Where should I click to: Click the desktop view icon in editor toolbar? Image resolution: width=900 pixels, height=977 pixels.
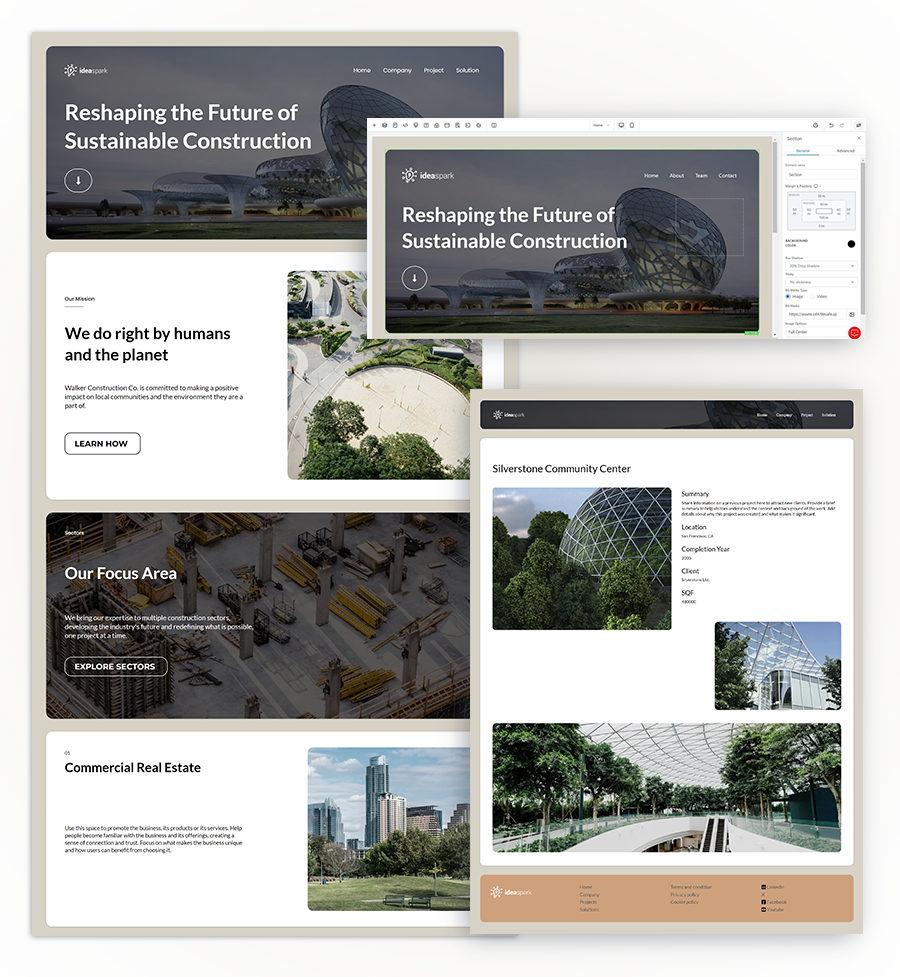tap(621, 125)
